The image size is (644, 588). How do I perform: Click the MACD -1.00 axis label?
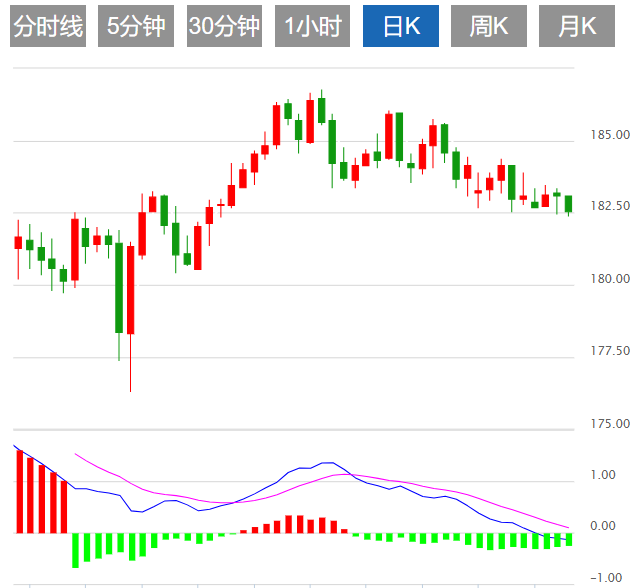pos(606,578)
